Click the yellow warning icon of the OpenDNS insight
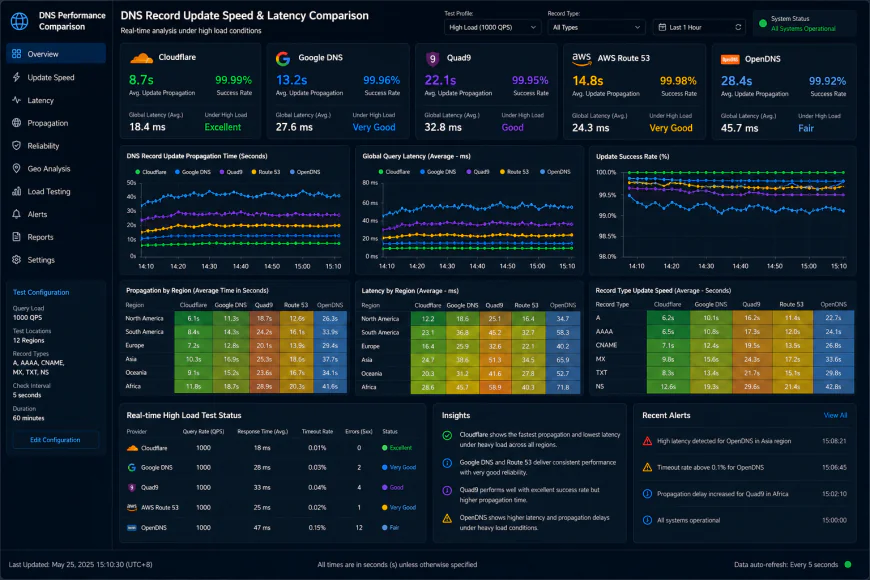Screen dimensions: 870x580 pyautogui.click(x=447, y=518)
